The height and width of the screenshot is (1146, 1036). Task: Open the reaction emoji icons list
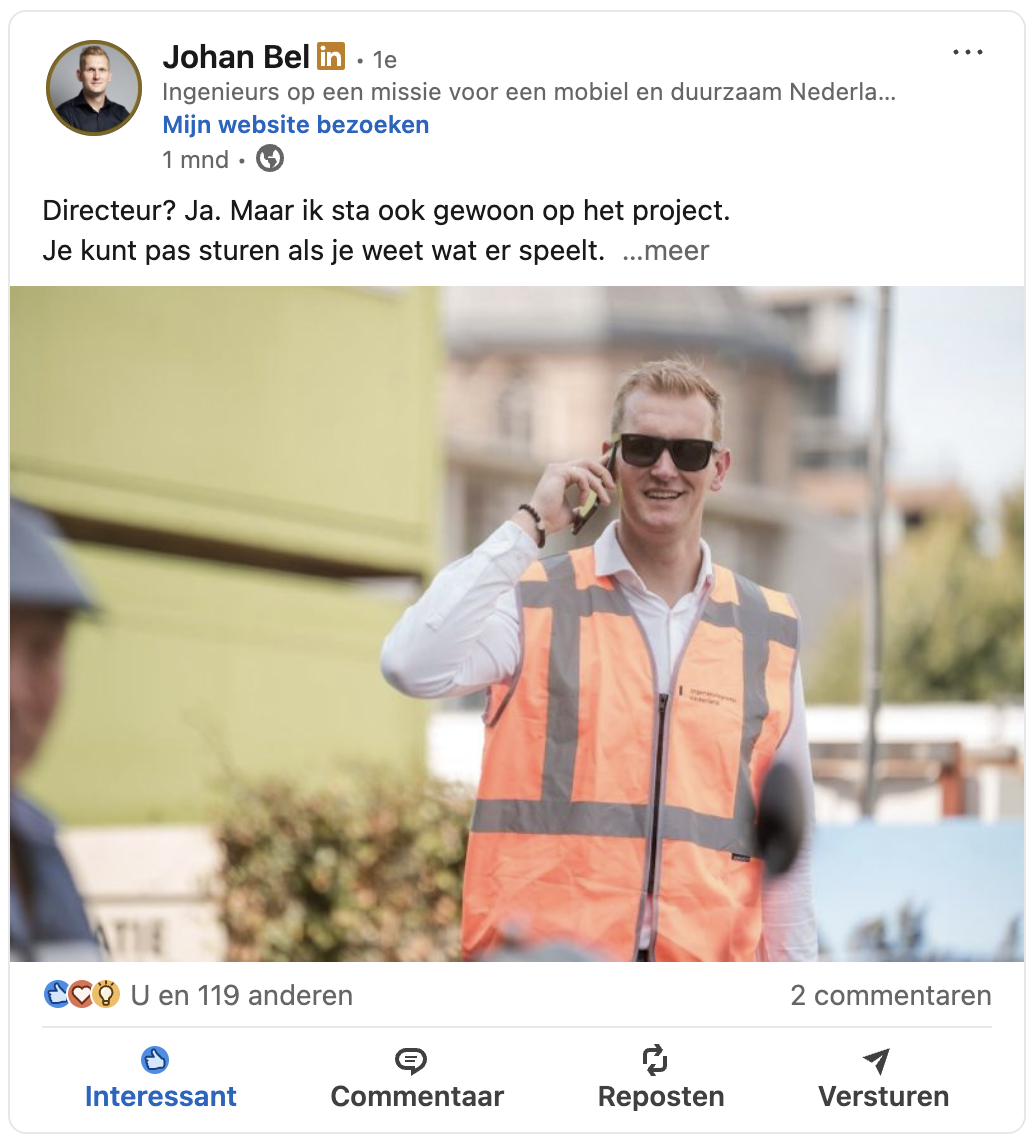[81, 995]
